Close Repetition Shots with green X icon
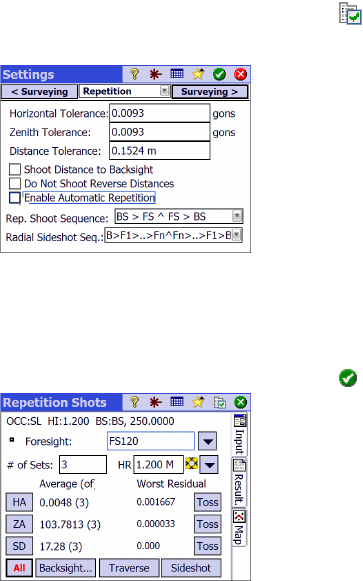The height and width of the screenshot is (581, 363). pos(240,402)
